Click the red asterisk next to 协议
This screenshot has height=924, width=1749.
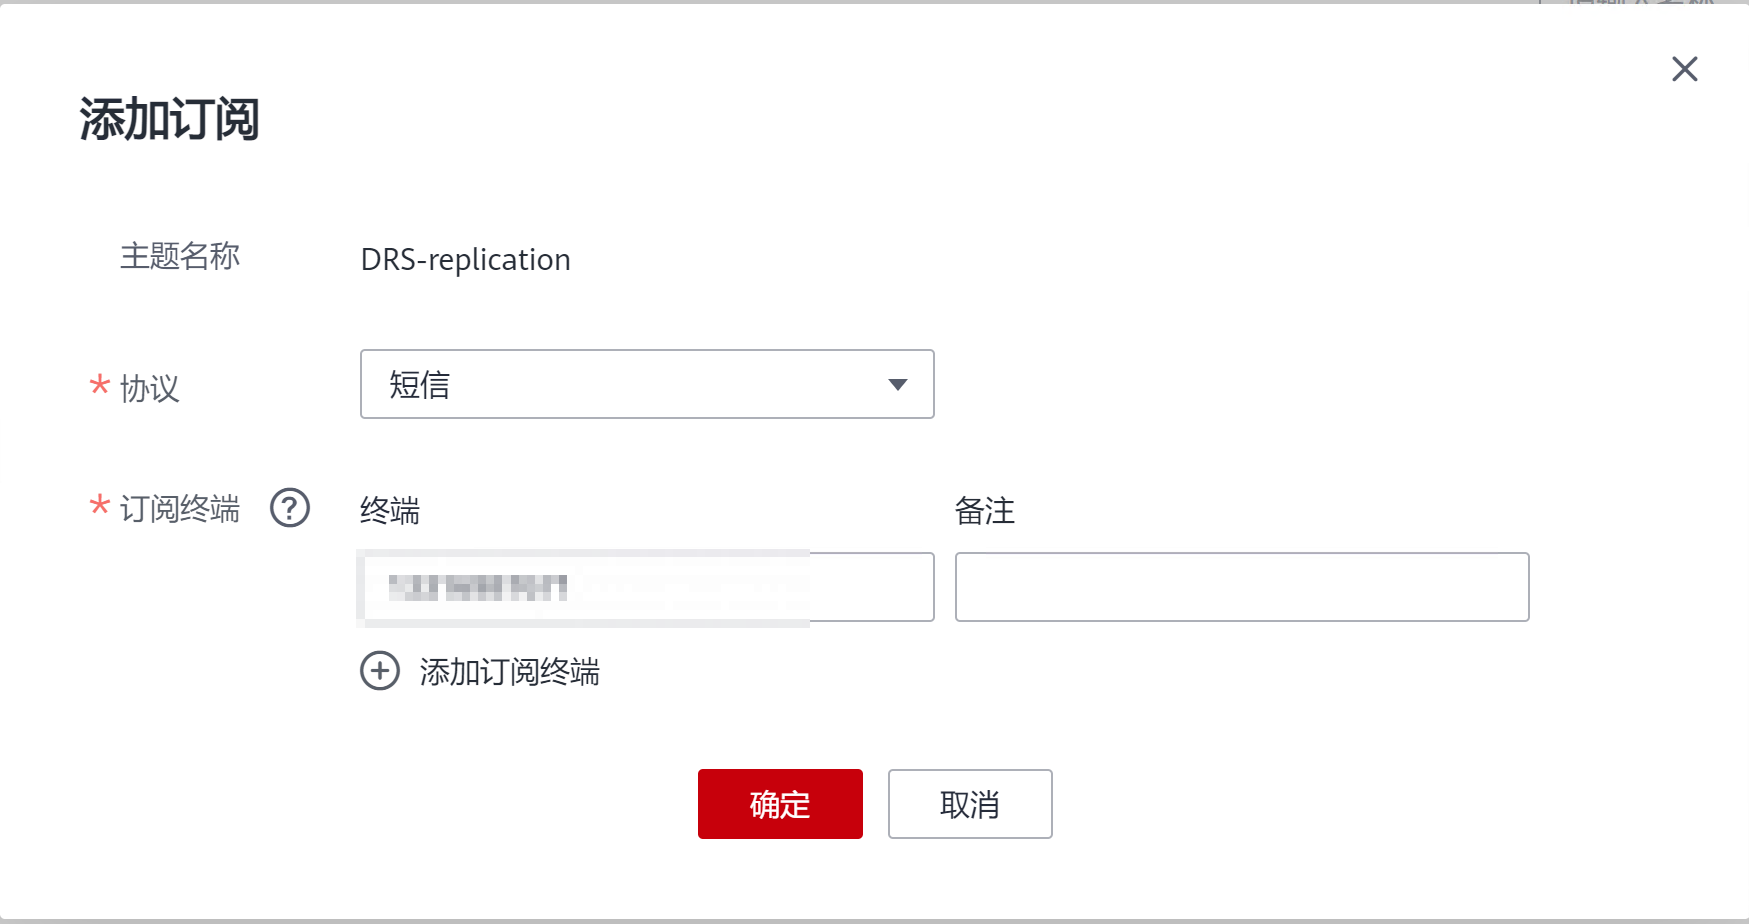point(99,385)
